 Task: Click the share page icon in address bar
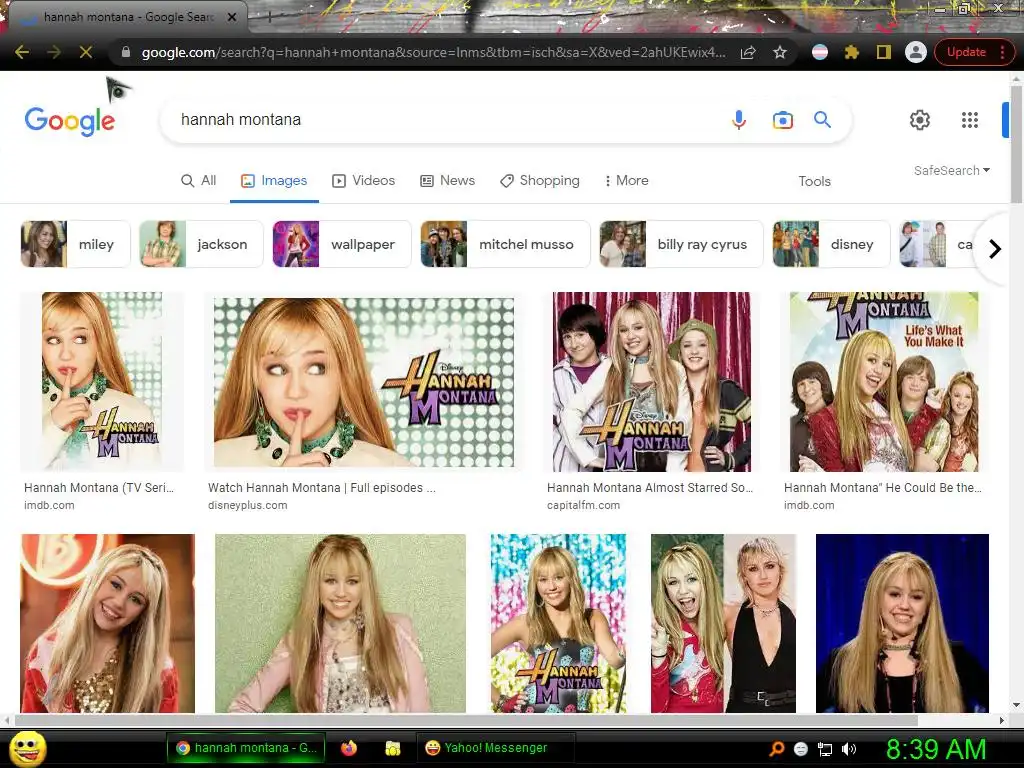[748, 52]
